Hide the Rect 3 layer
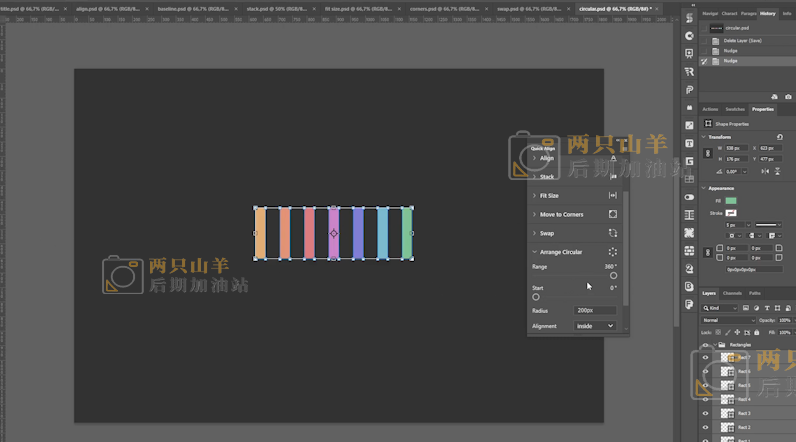 point(705,413)
